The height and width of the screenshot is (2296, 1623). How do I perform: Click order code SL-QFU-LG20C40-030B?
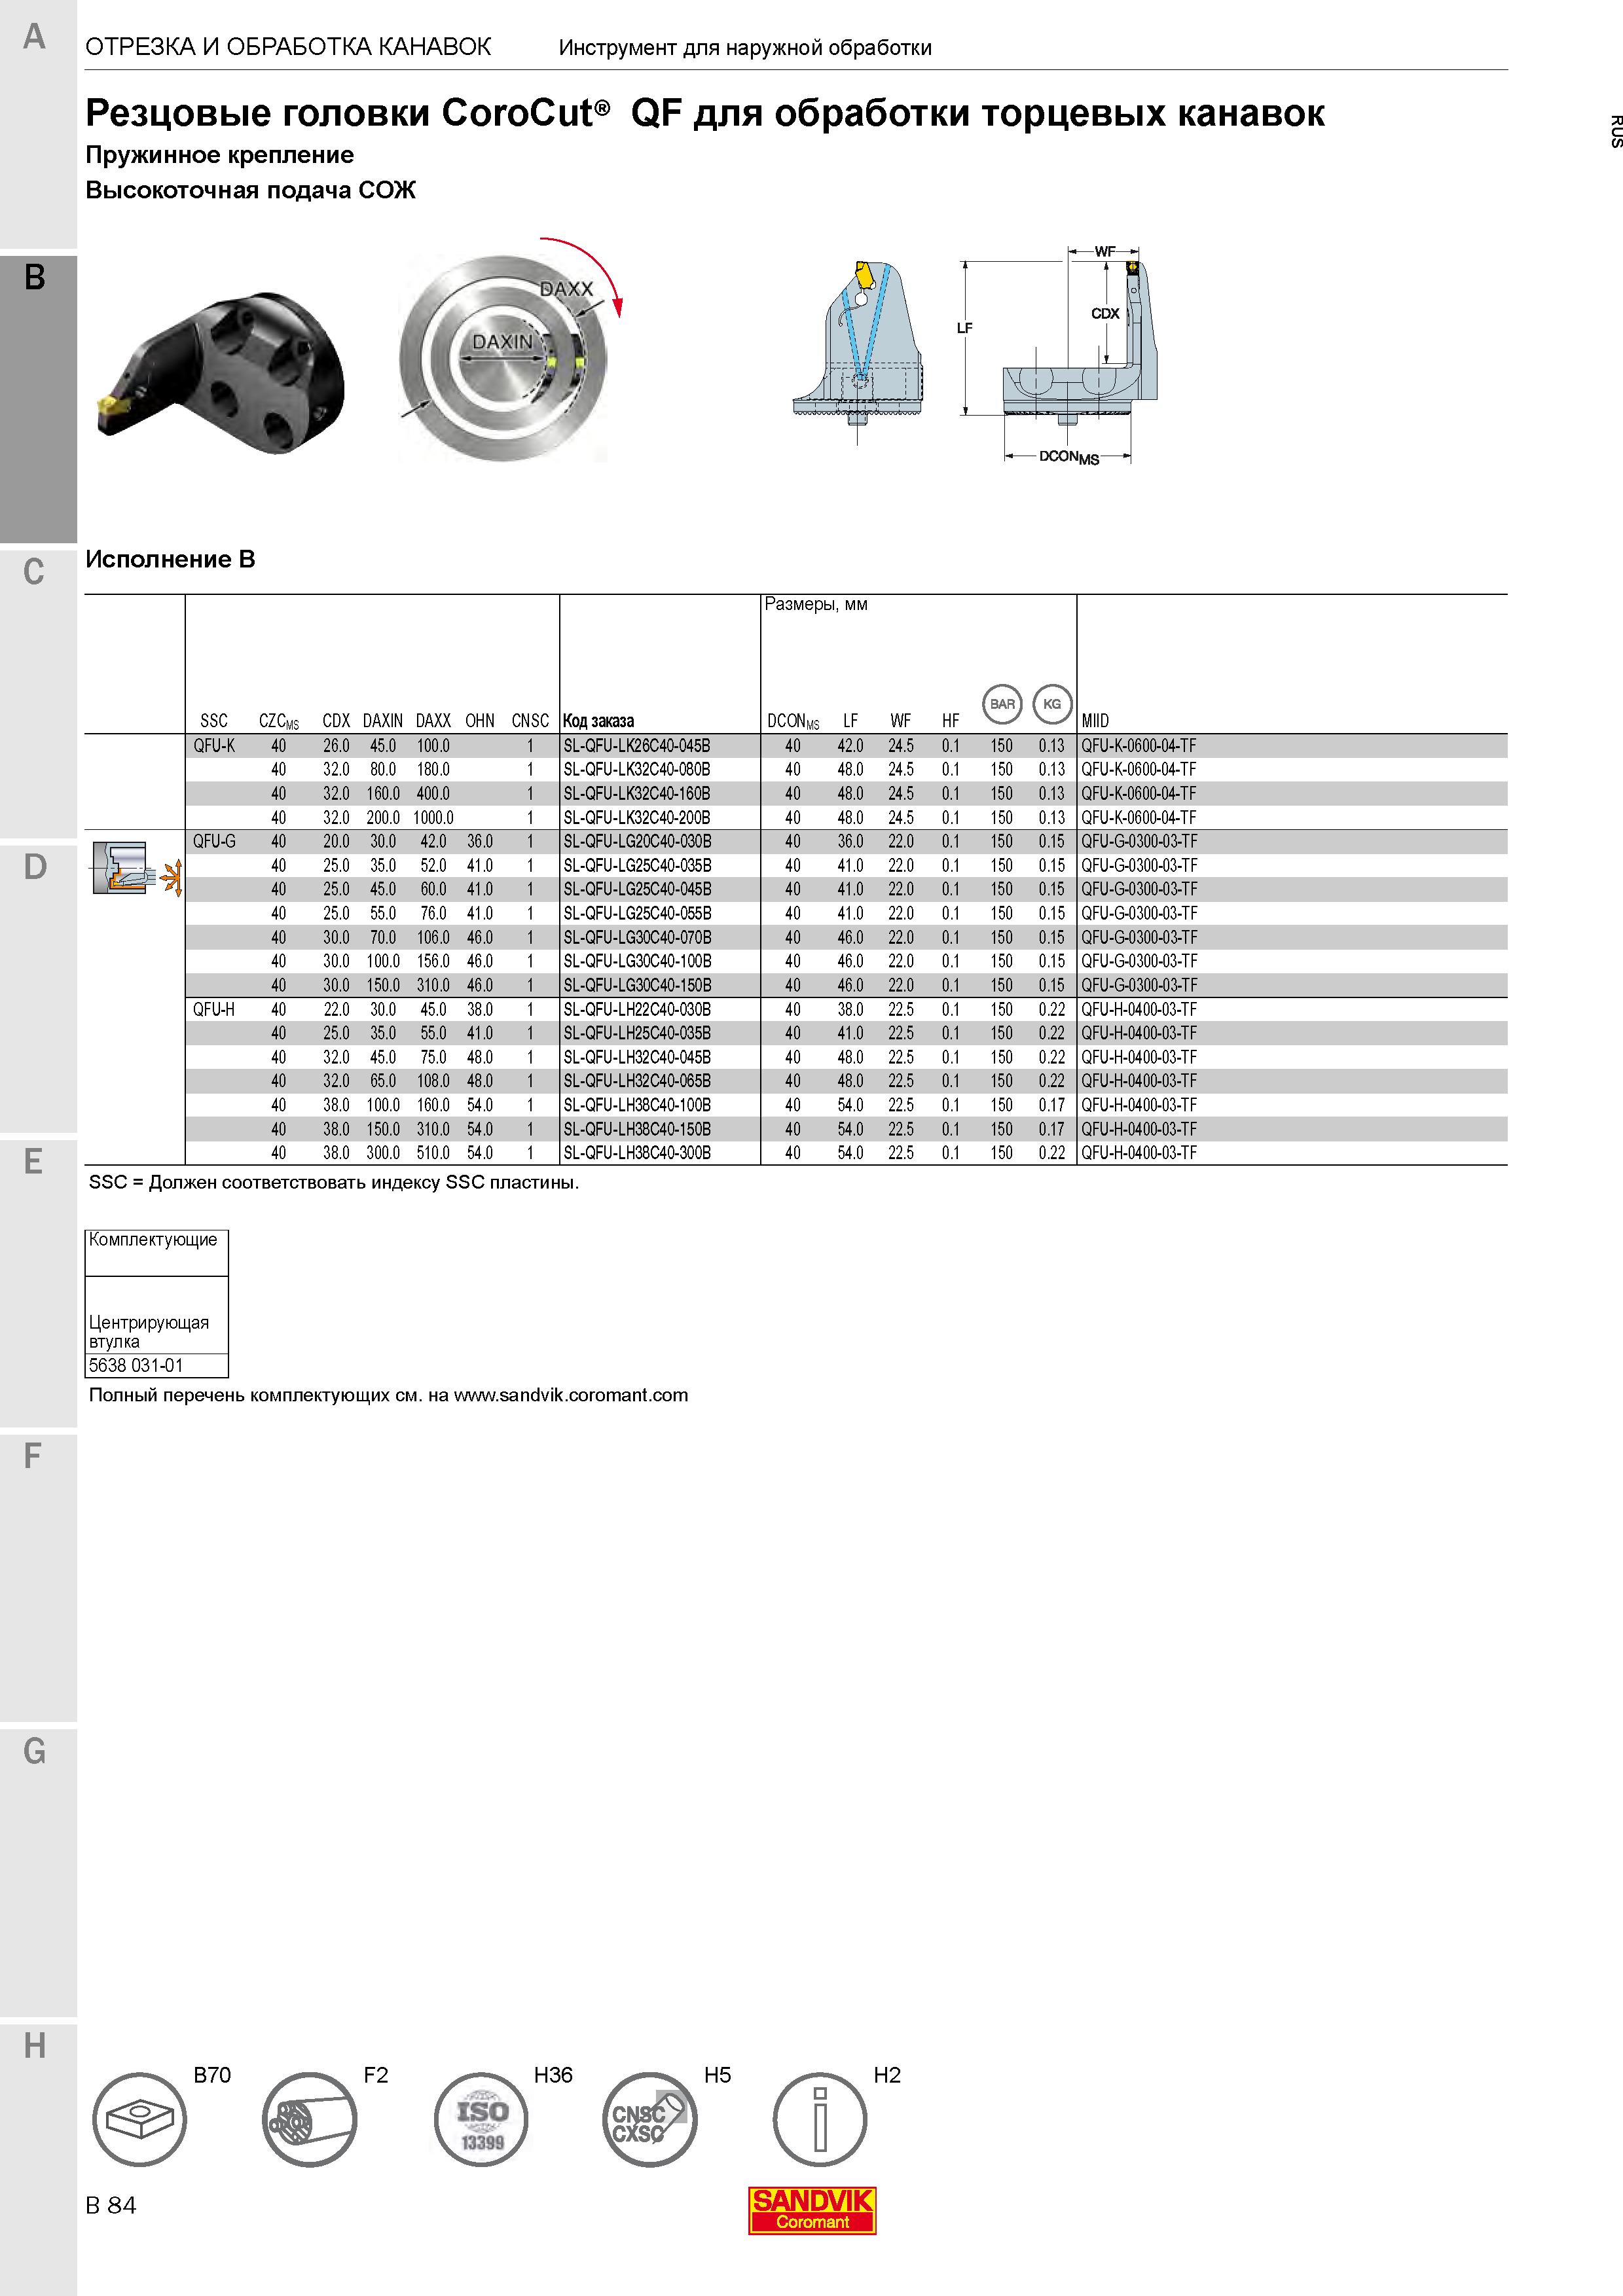[637, 842]
